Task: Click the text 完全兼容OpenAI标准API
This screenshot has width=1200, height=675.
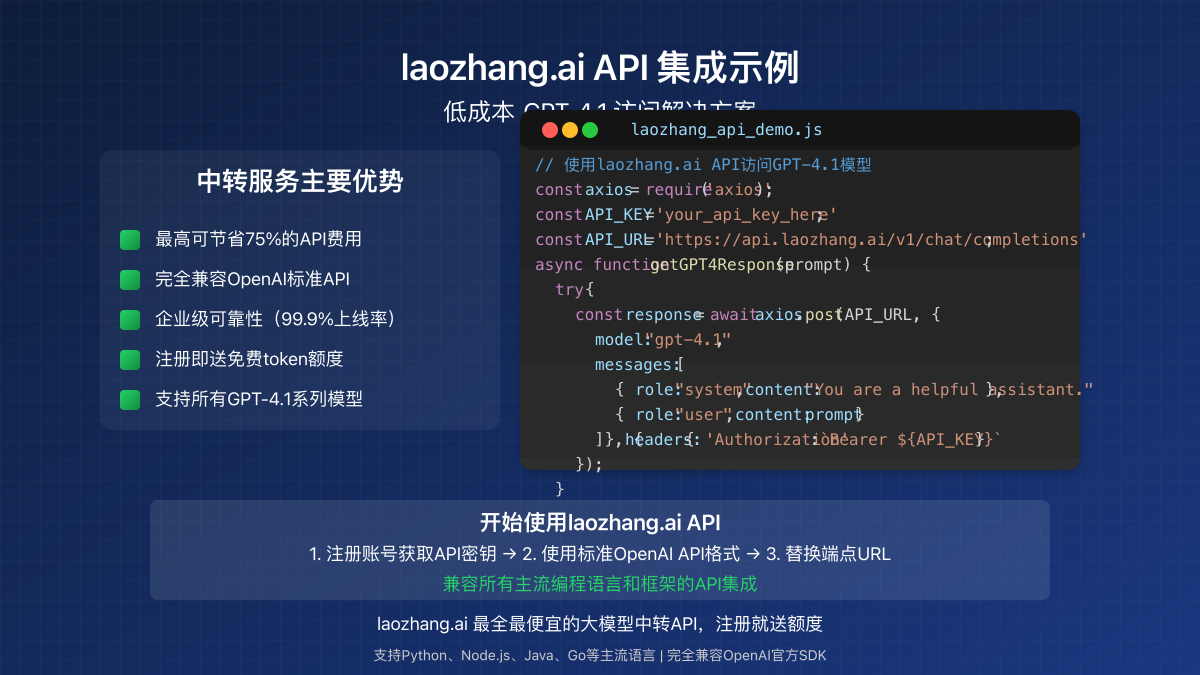Action: click(252, 280)
